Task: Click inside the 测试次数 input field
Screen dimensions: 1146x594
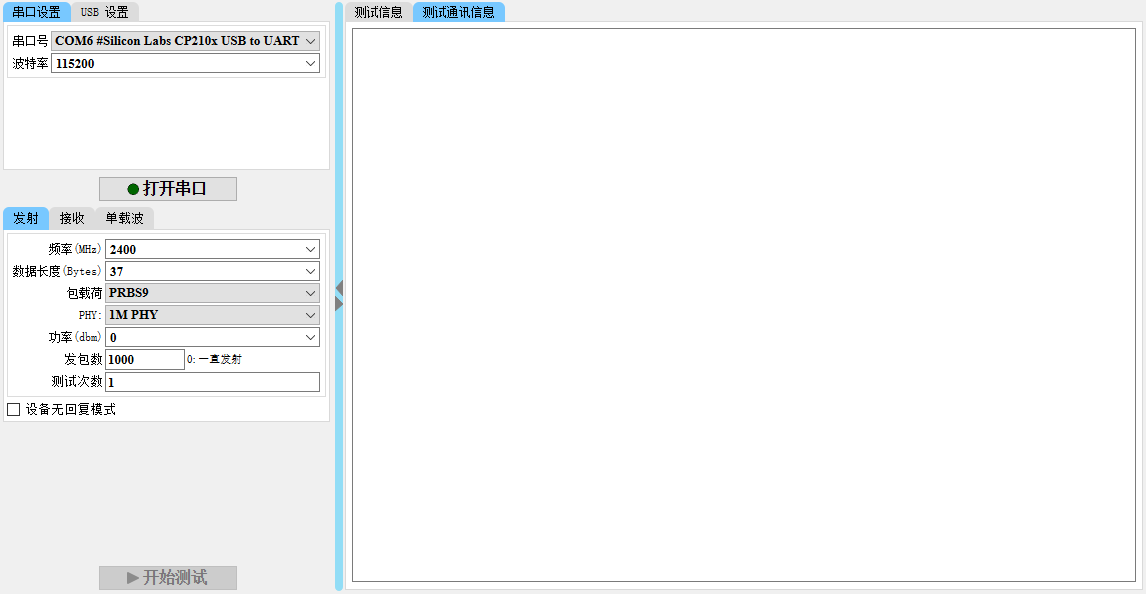Action: tap(212, 381)
